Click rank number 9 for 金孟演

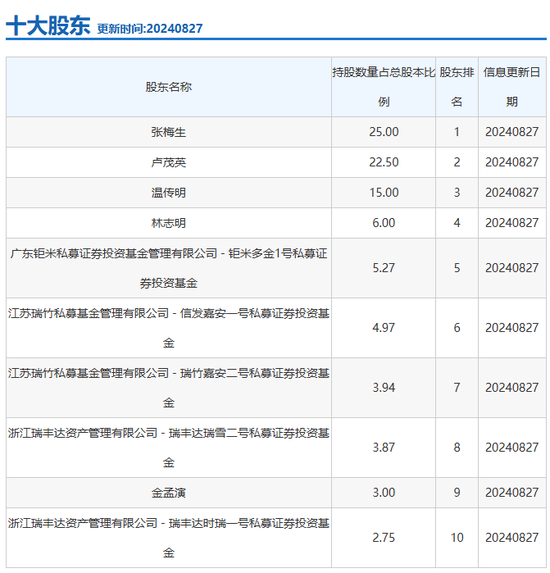point(457,493)
